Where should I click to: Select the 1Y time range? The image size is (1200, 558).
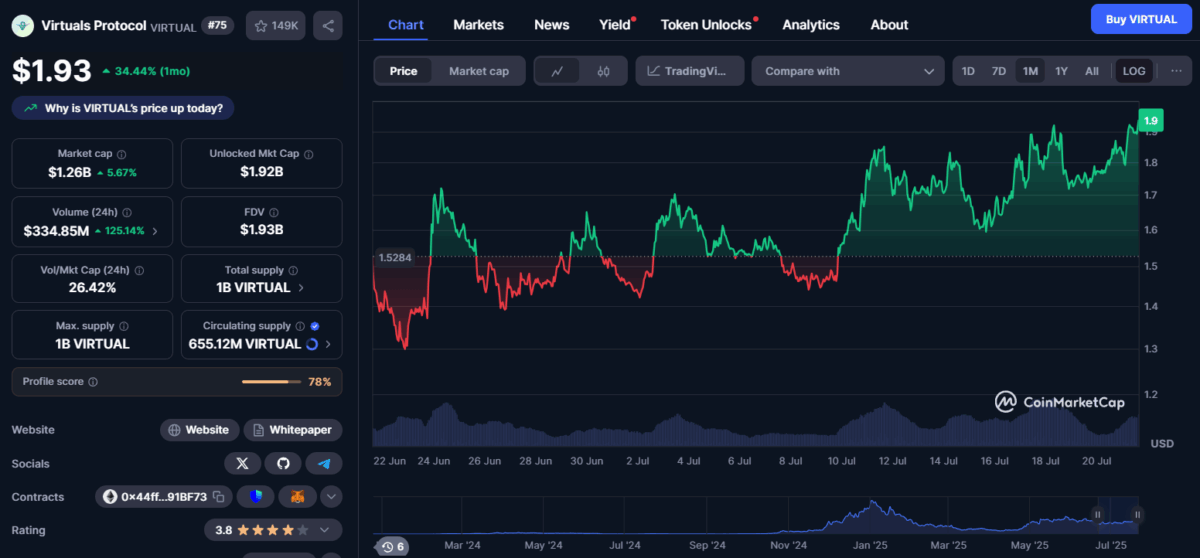(x=1062, y=71)
